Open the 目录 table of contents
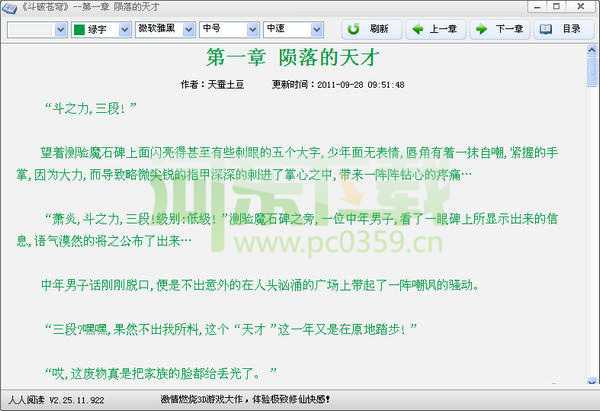Viewport: 600px width, 411px height. [564, 29]
